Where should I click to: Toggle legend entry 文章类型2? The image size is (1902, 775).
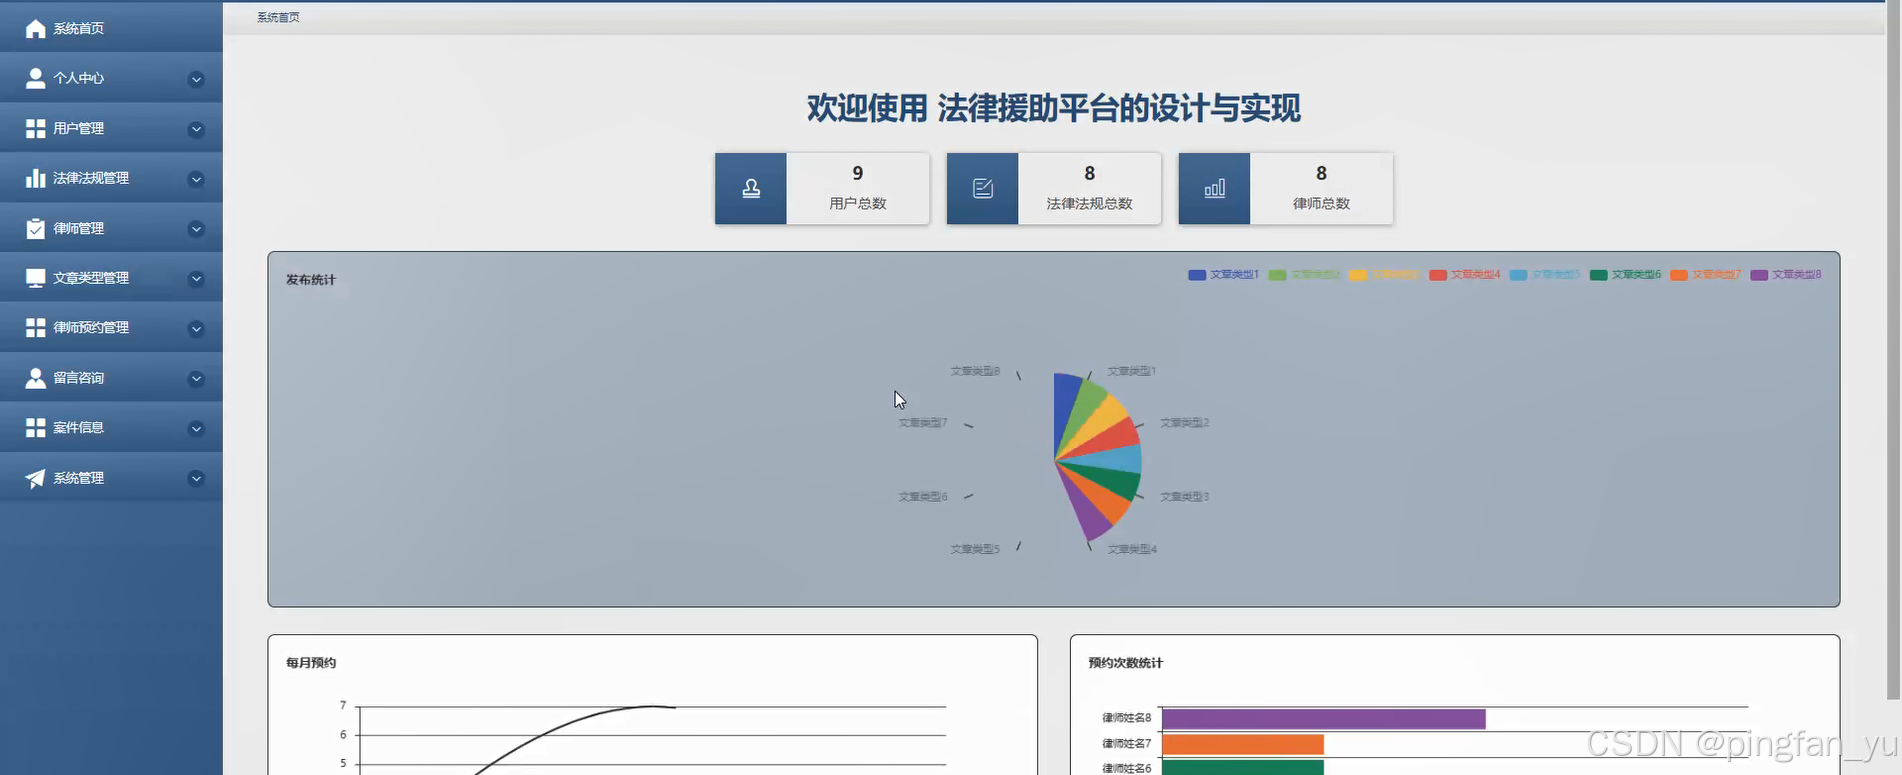tap(1304, 274)
